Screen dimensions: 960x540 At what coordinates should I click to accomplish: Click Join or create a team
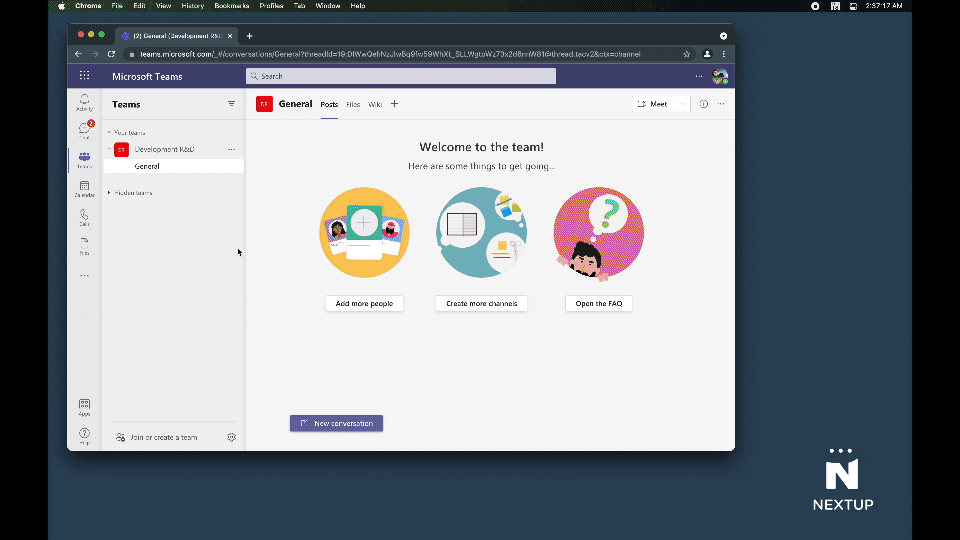[157, 437]
